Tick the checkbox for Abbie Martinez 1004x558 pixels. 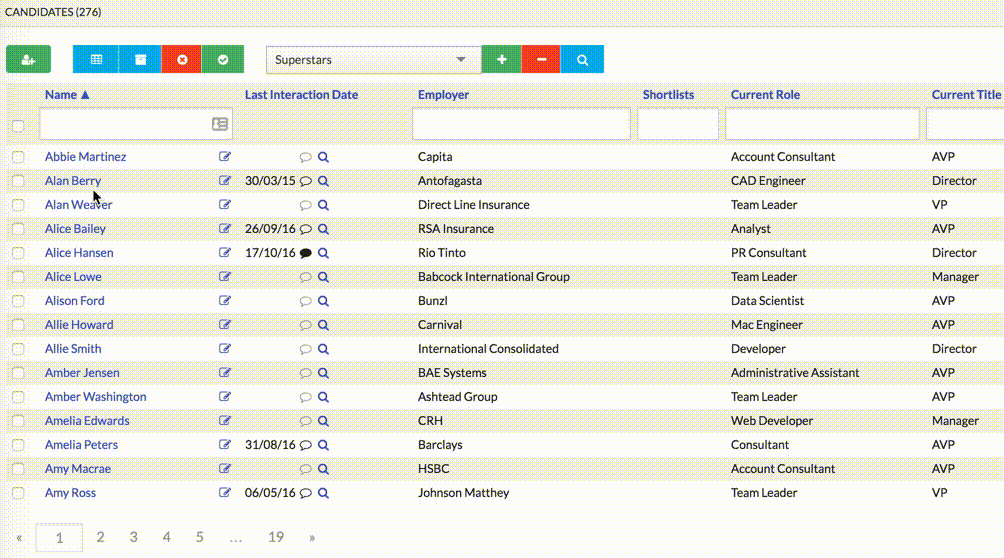tap(18, 157)
